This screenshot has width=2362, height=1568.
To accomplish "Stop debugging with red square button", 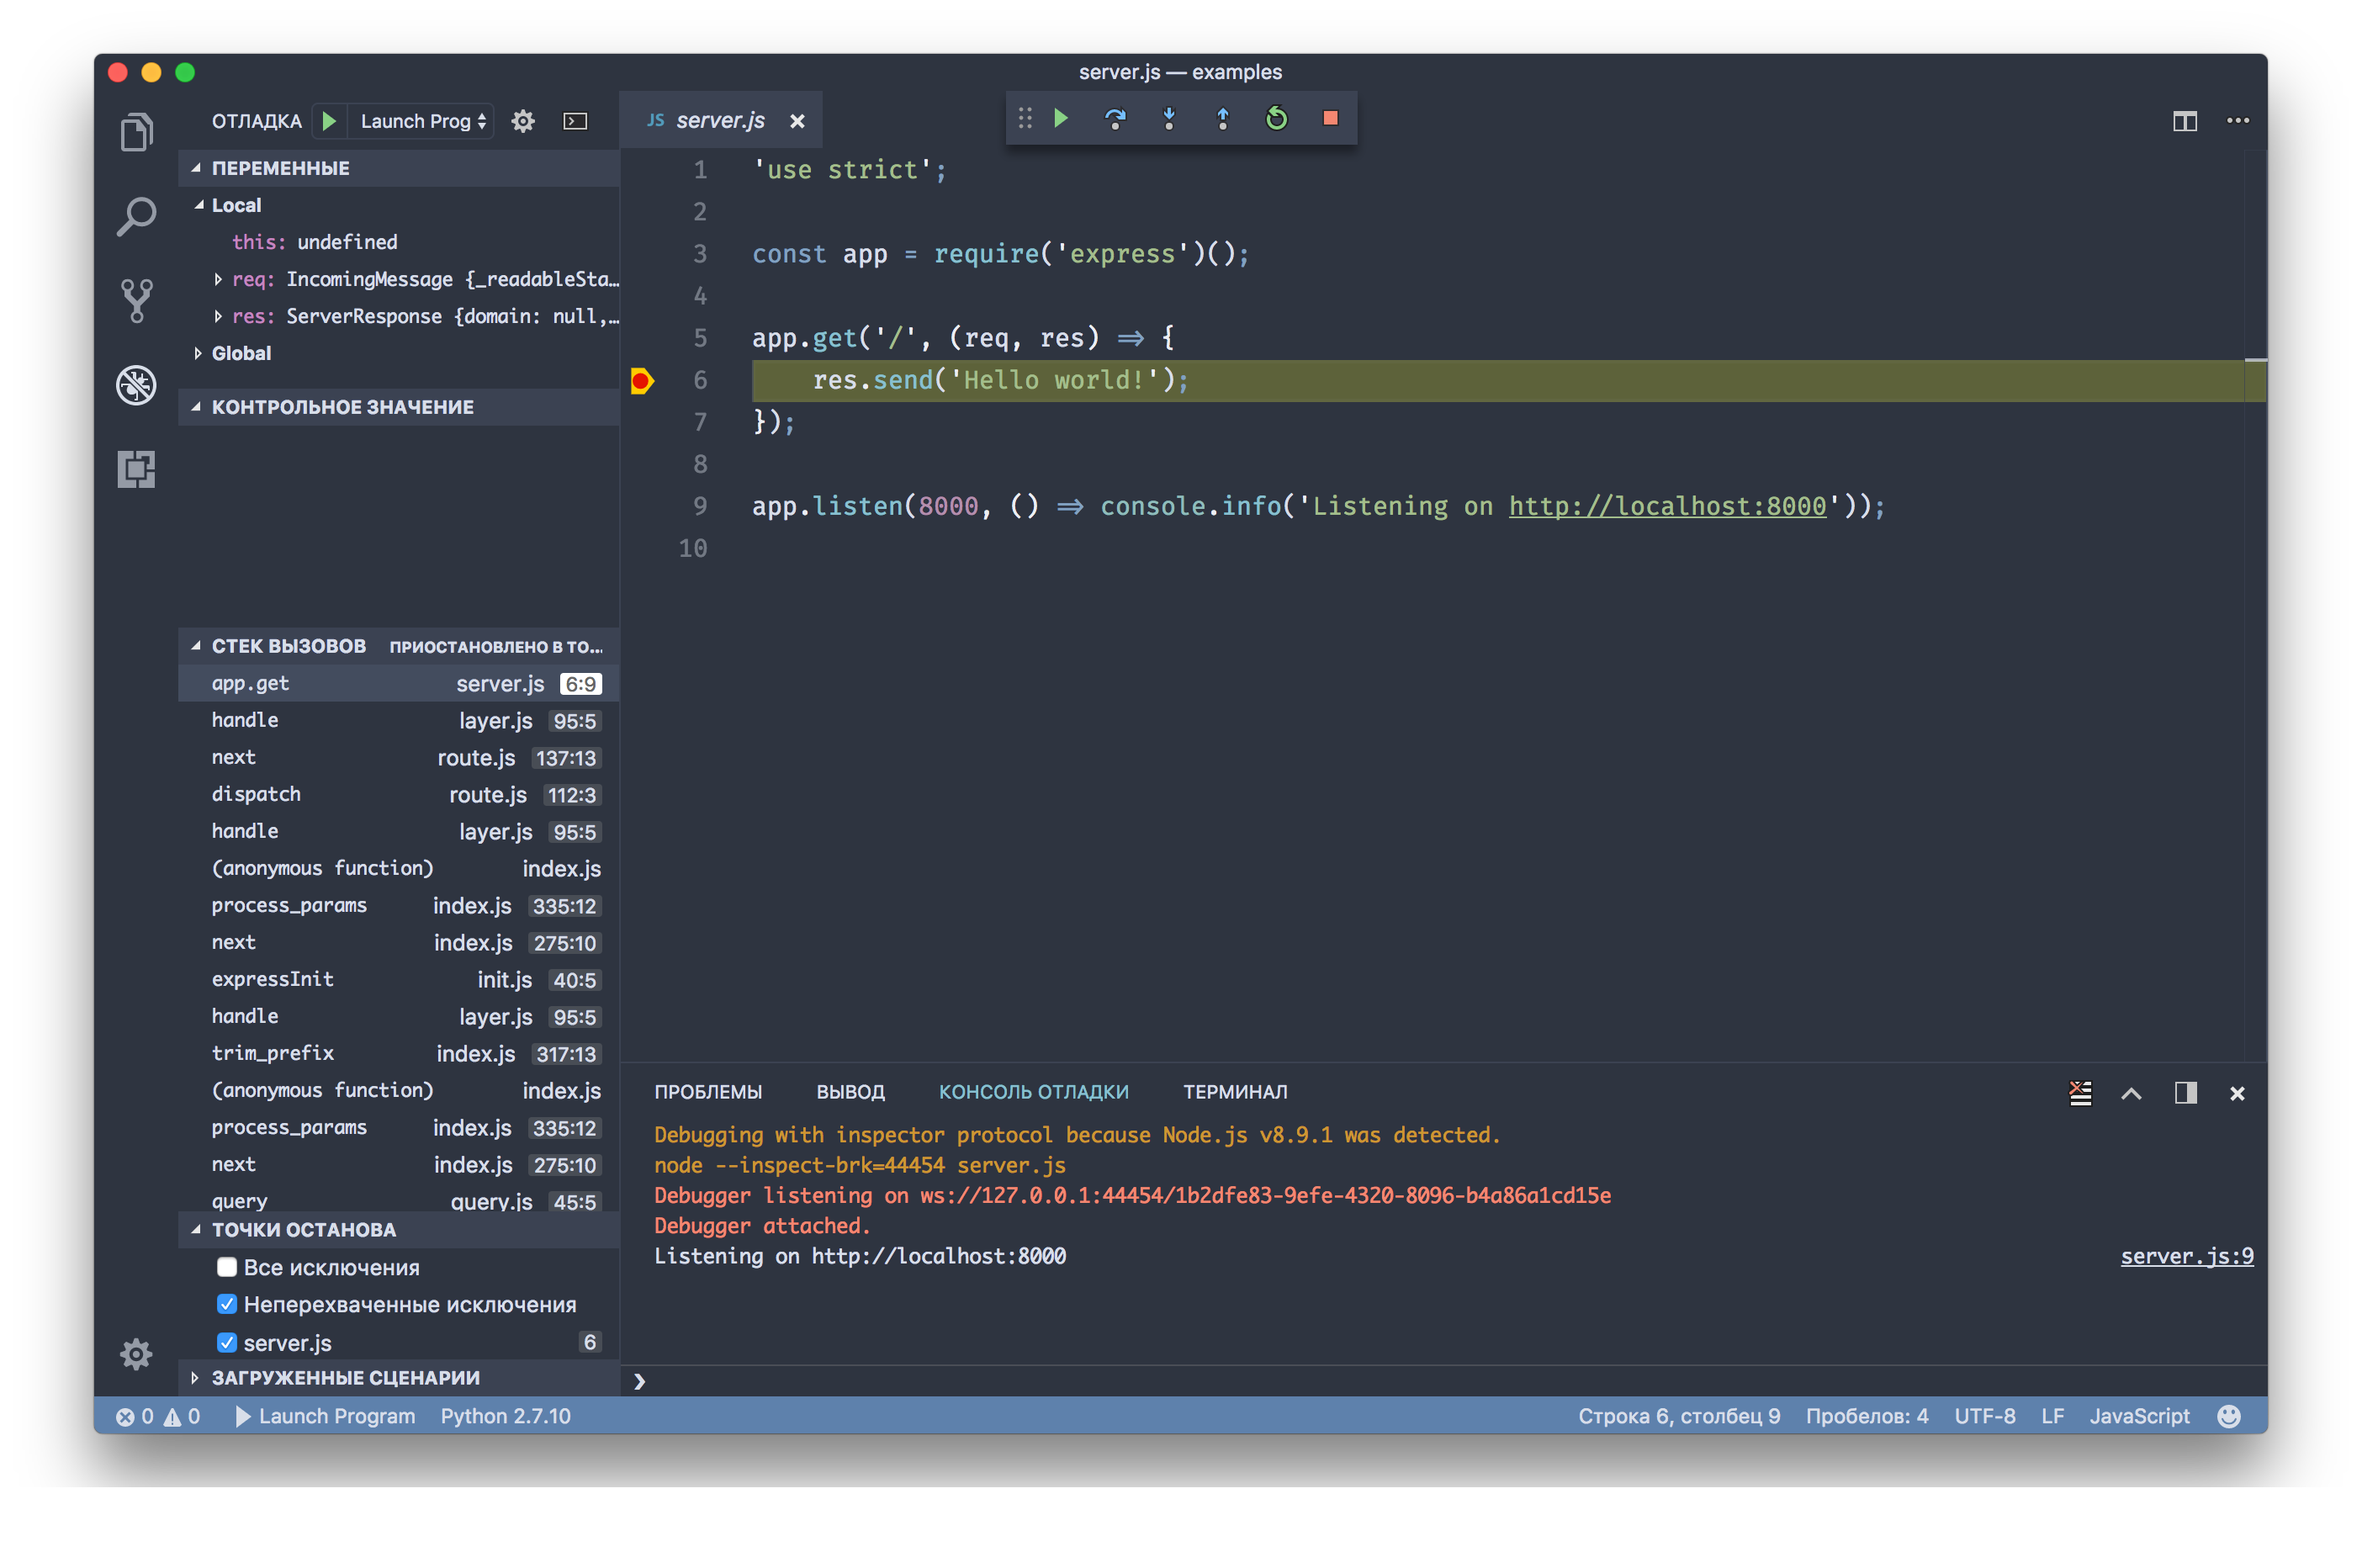I will (x=1330, y=119).
